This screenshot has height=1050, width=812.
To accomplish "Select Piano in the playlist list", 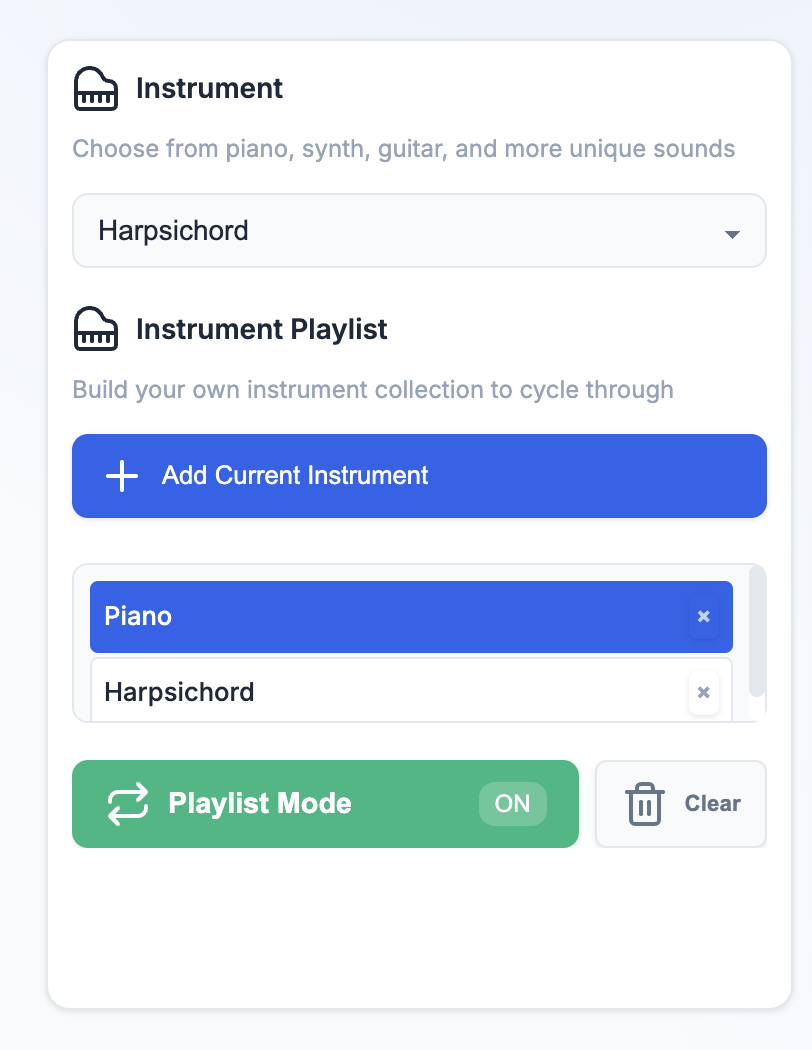I will [x=300, y=616].
